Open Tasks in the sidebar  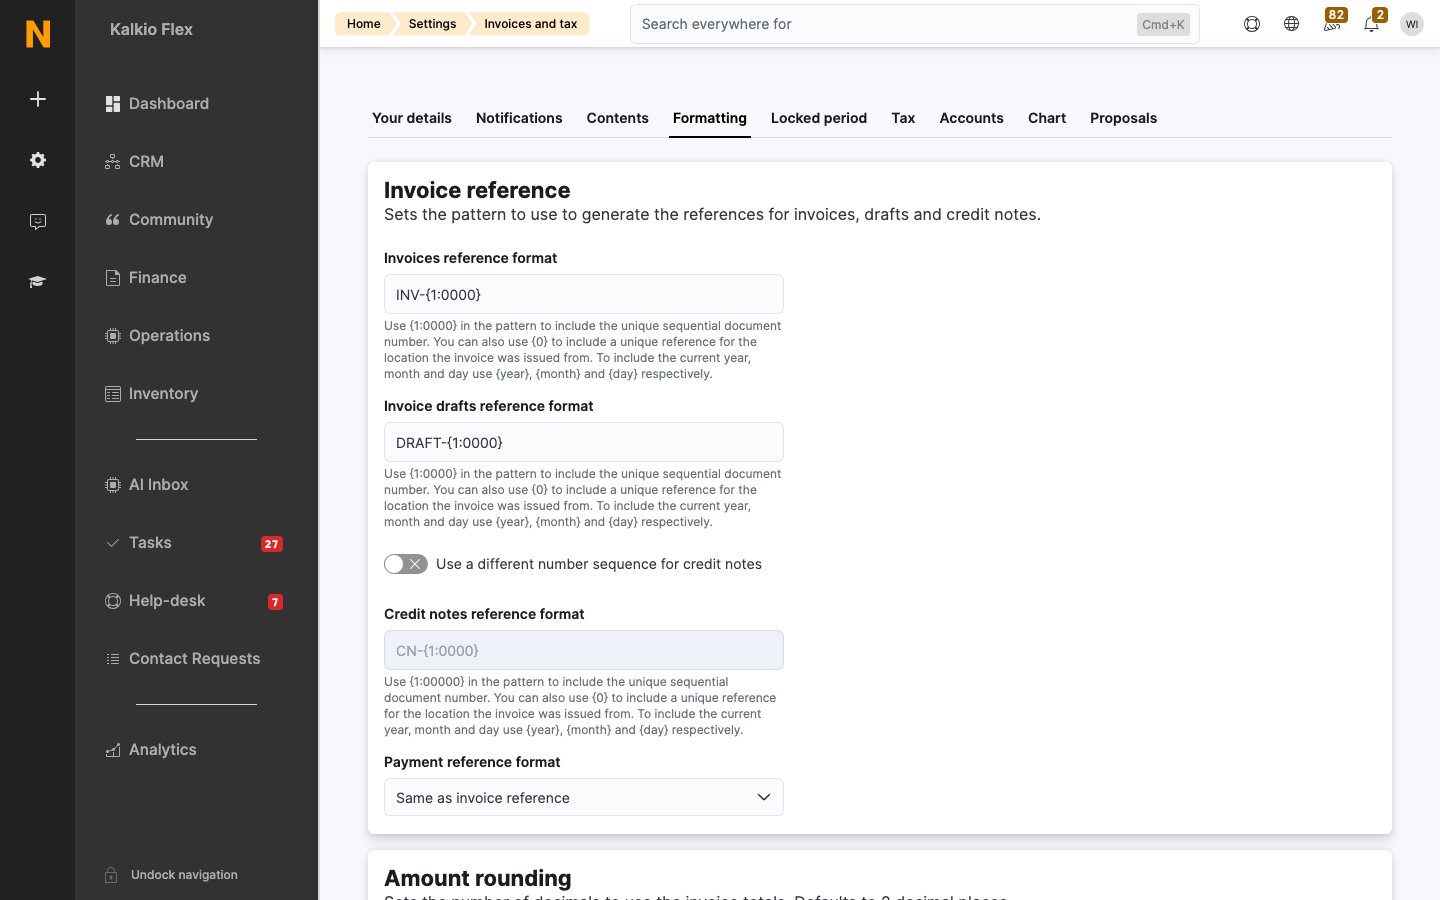tap(139, 543)
